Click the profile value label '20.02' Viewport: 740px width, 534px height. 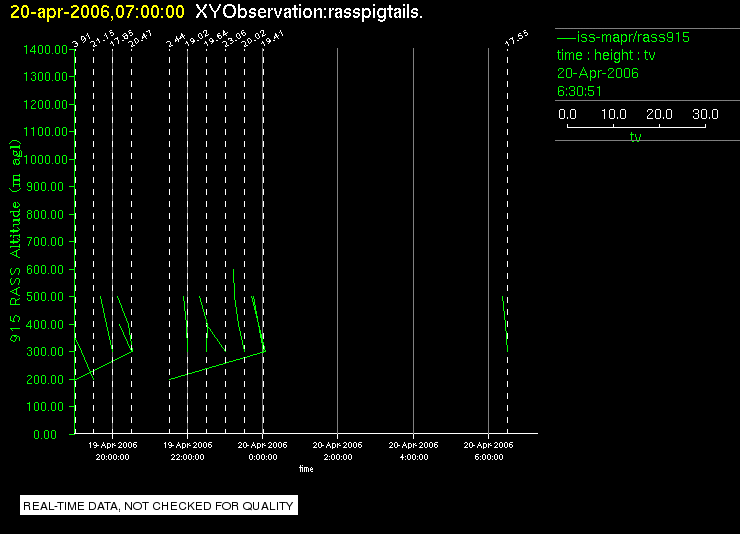[x=253, y=39]
